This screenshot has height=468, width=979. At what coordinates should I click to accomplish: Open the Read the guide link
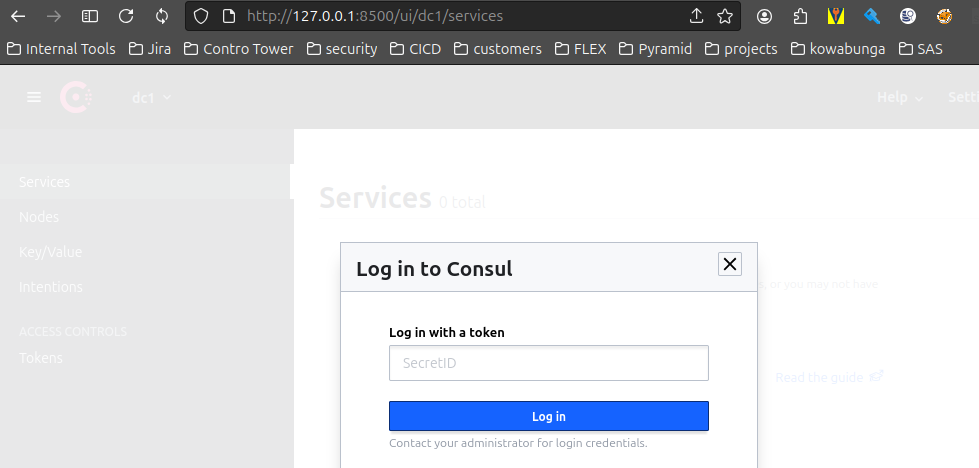pyautogui.click(x=829, y=378)
